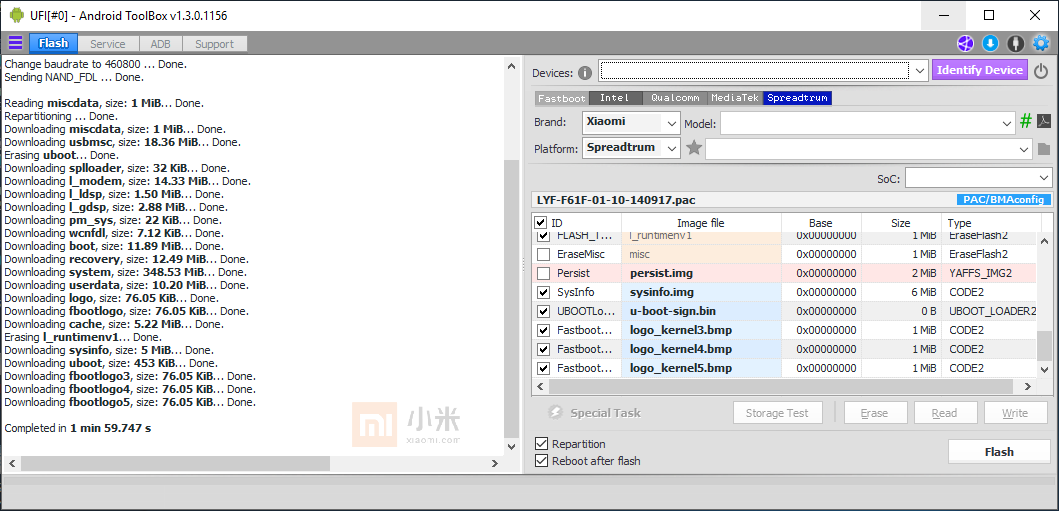
Task: Click the Android ToolBox app icon in the title bar
Action: click(x=16, y=15)
